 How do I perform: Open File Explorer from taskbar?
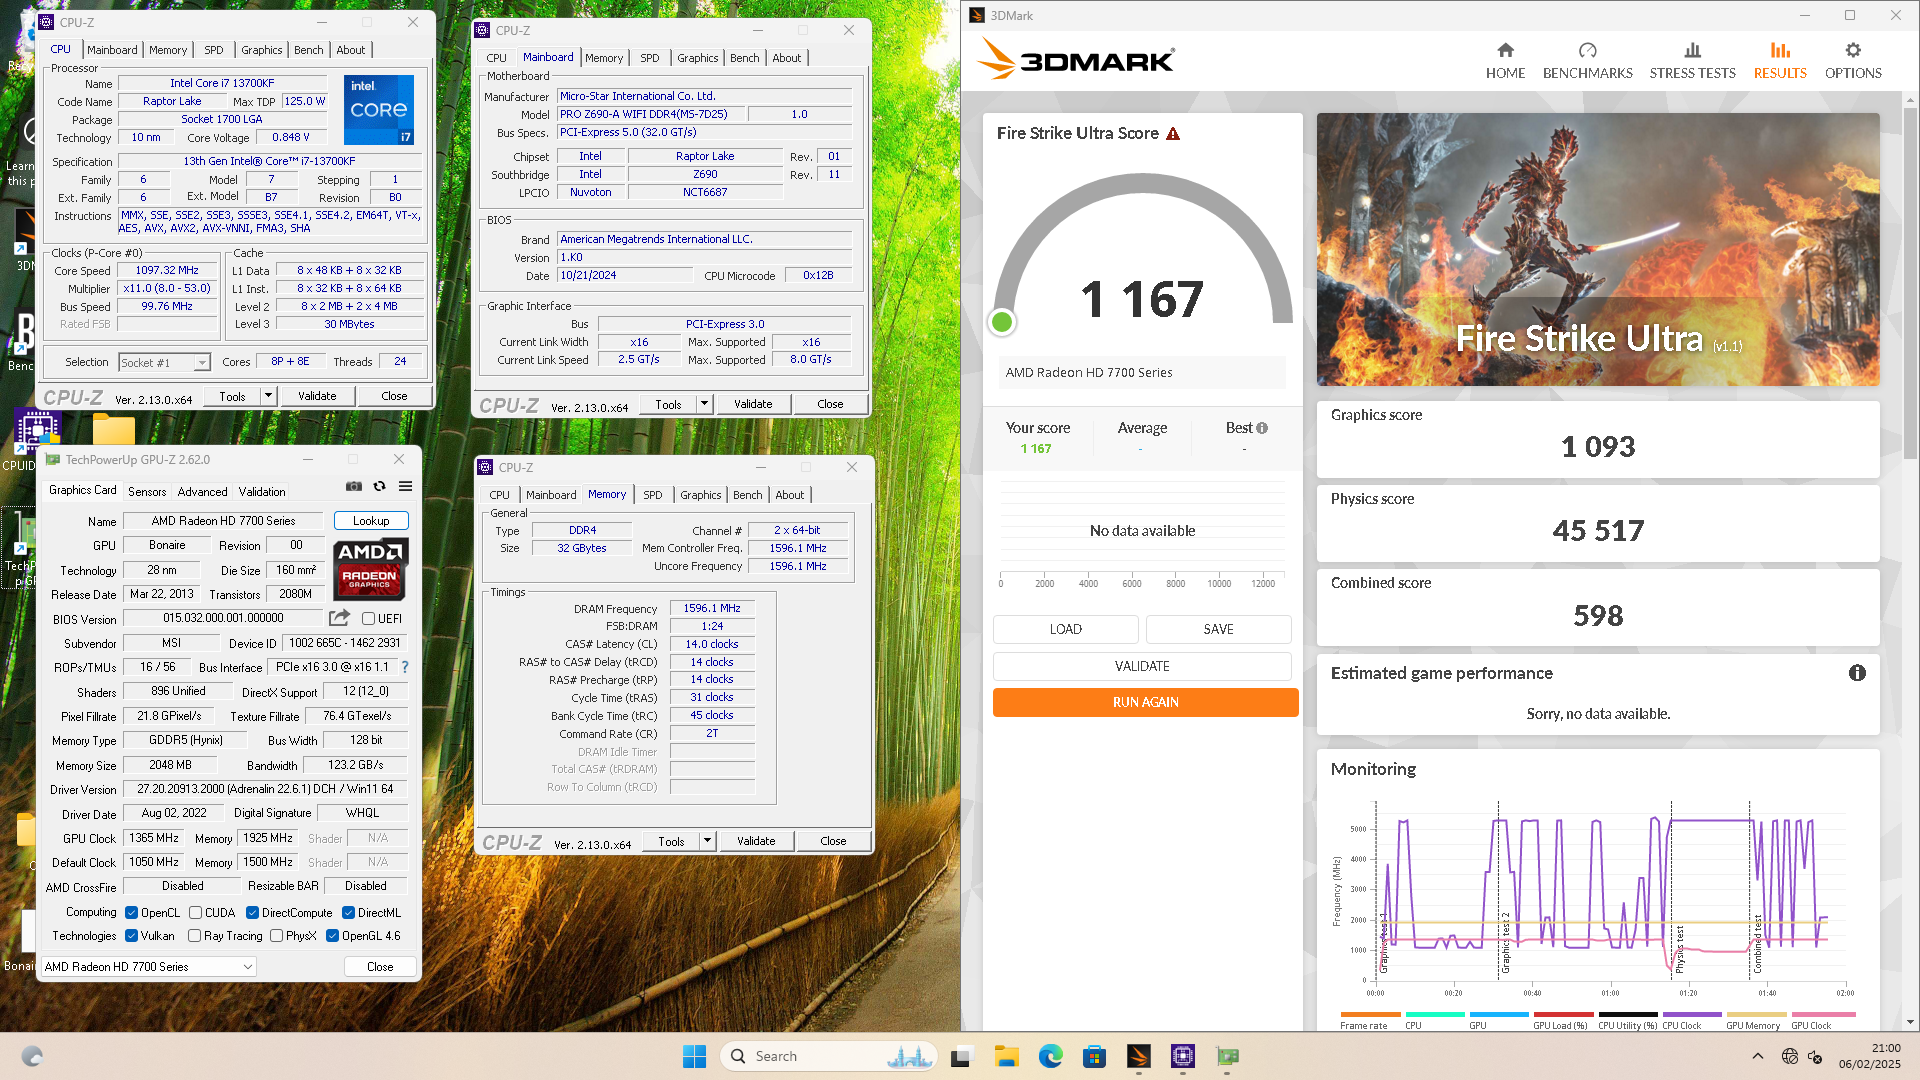point(1006,1056)
